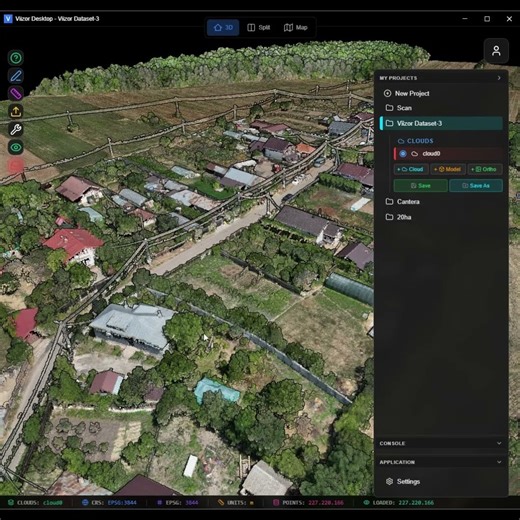
Task: Switch to the Split view tab
Action: coord(258,27)
